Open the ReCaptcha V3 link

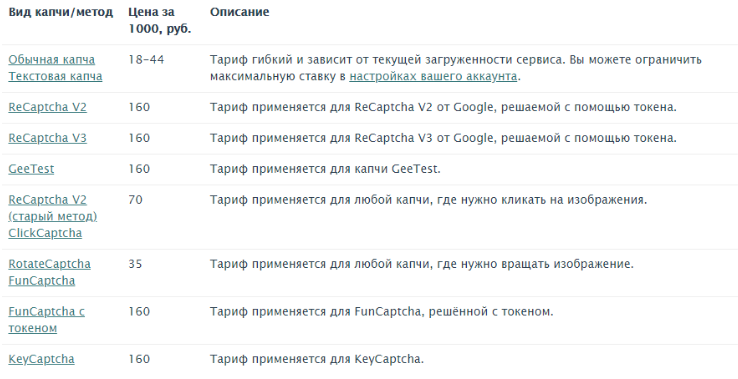(x=48, y=138)
